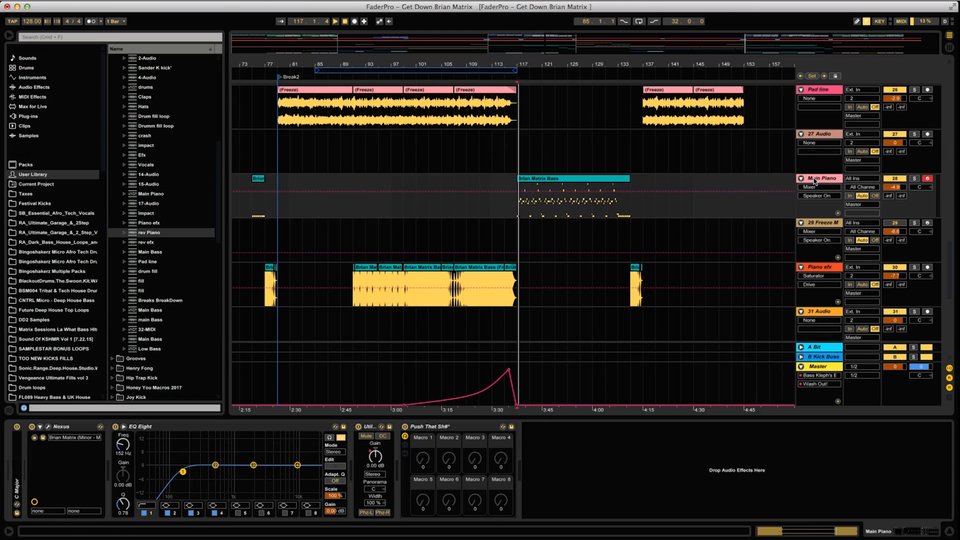Expand the rev Piano browser item
Screen dimensions: 960x540
click(x=124, y=233)
